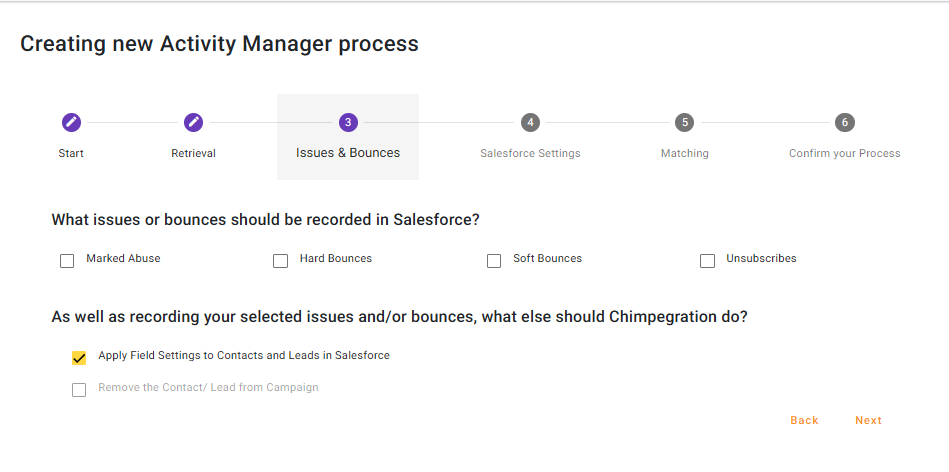Check the Hard Bounces option
This screenshot has height=472, width=949.
tap(281, 261)
